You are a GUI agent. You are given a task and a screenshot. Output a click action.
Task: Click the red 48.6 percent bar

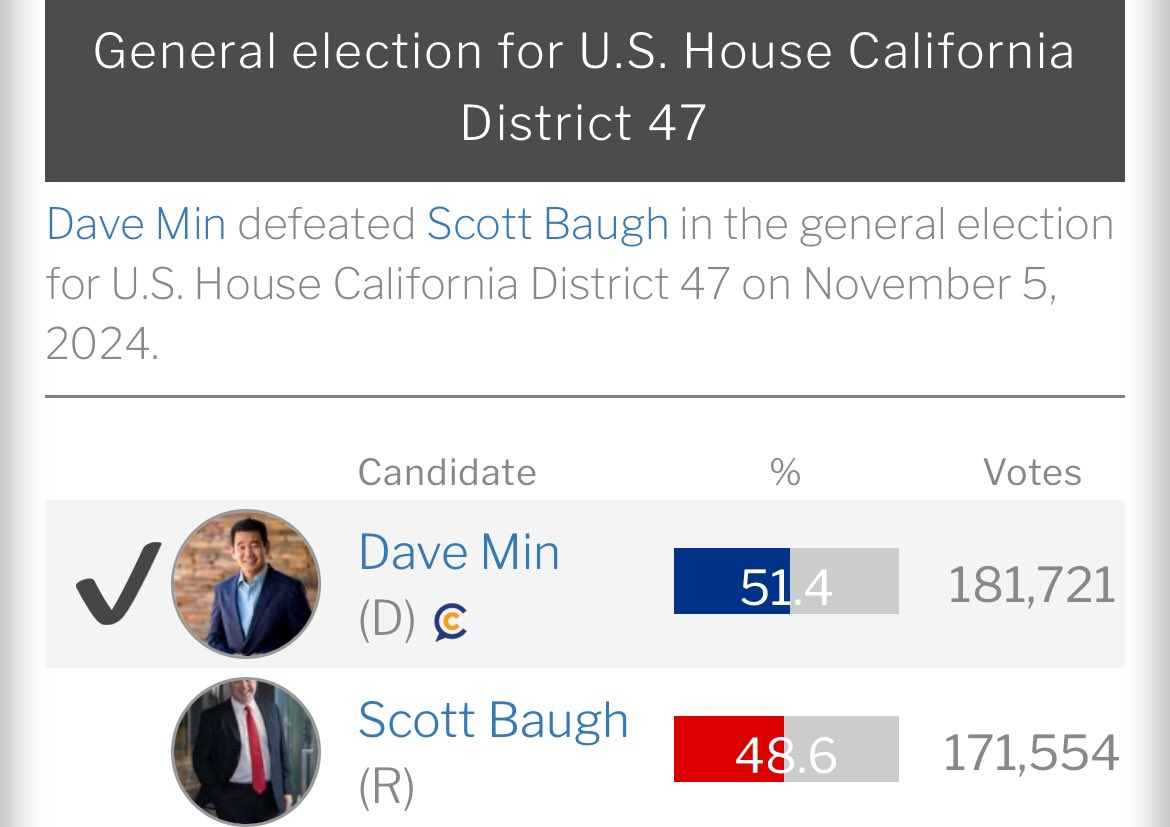[786, 749]
